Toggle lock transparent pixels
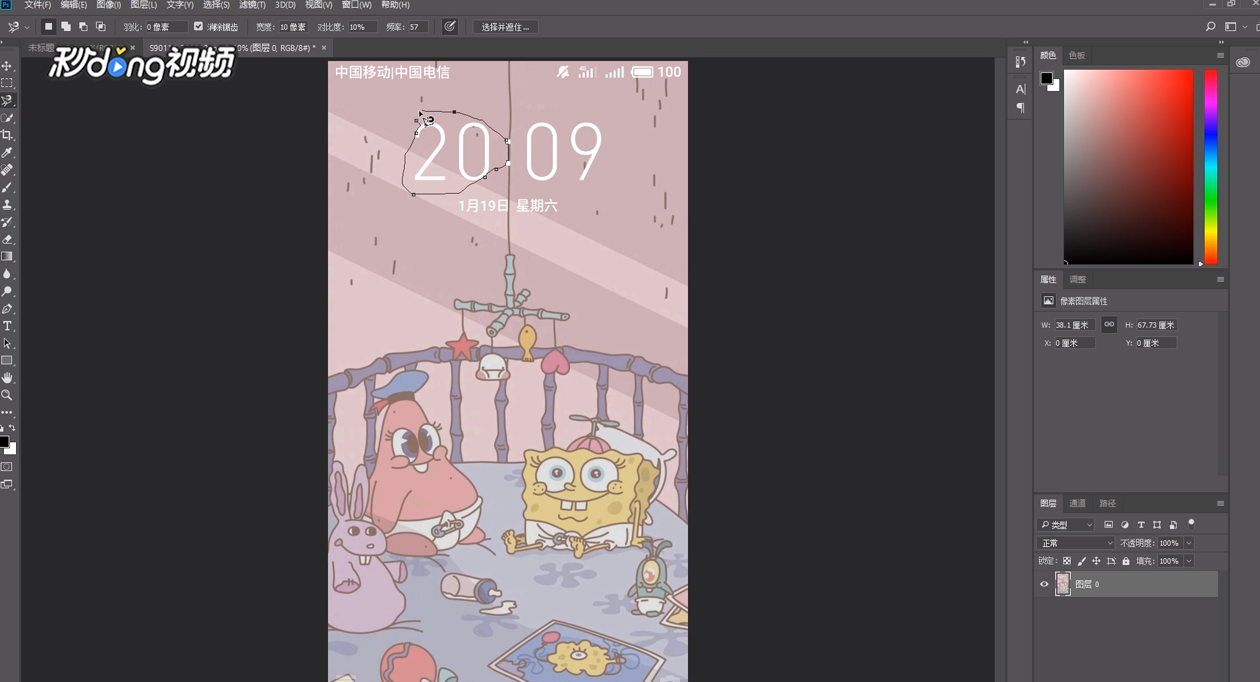 pos(1067,561)
